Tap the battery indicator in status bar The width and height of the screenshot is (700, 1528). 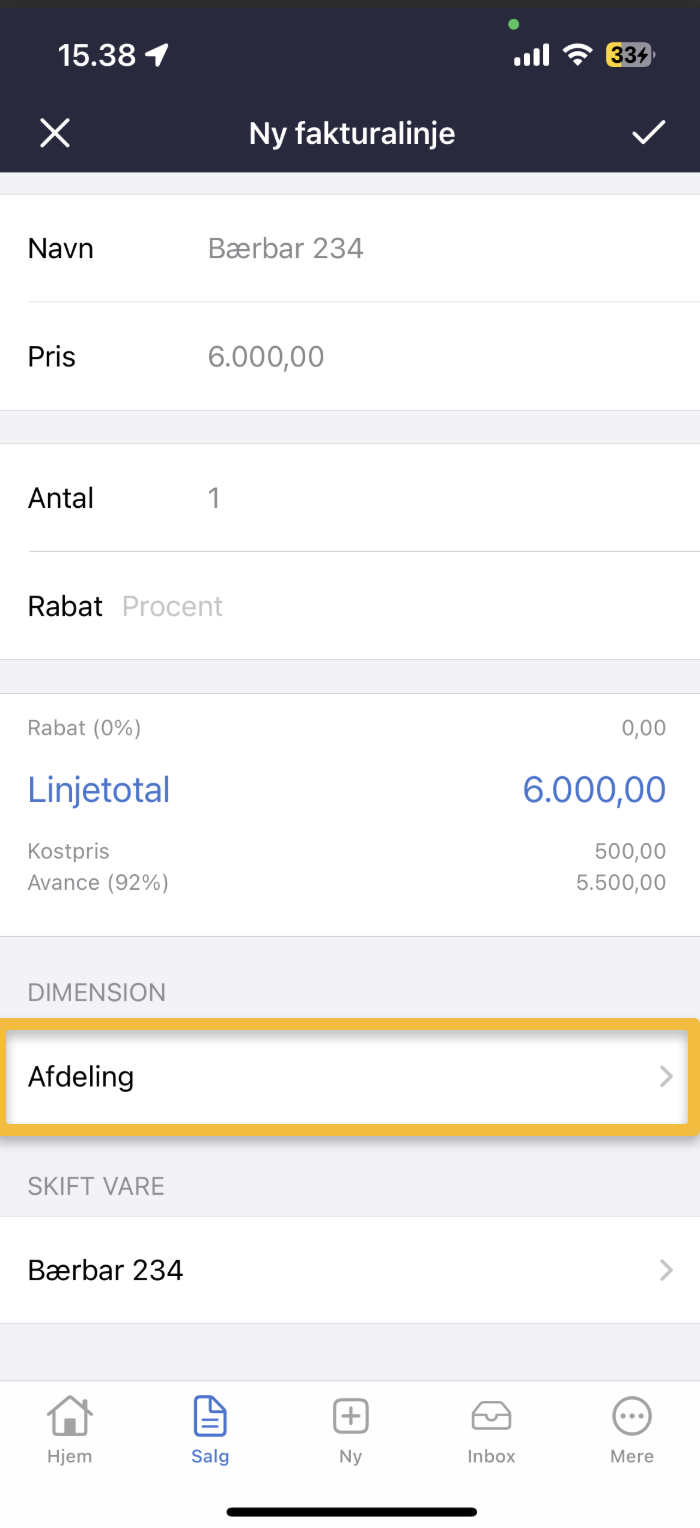629,55
